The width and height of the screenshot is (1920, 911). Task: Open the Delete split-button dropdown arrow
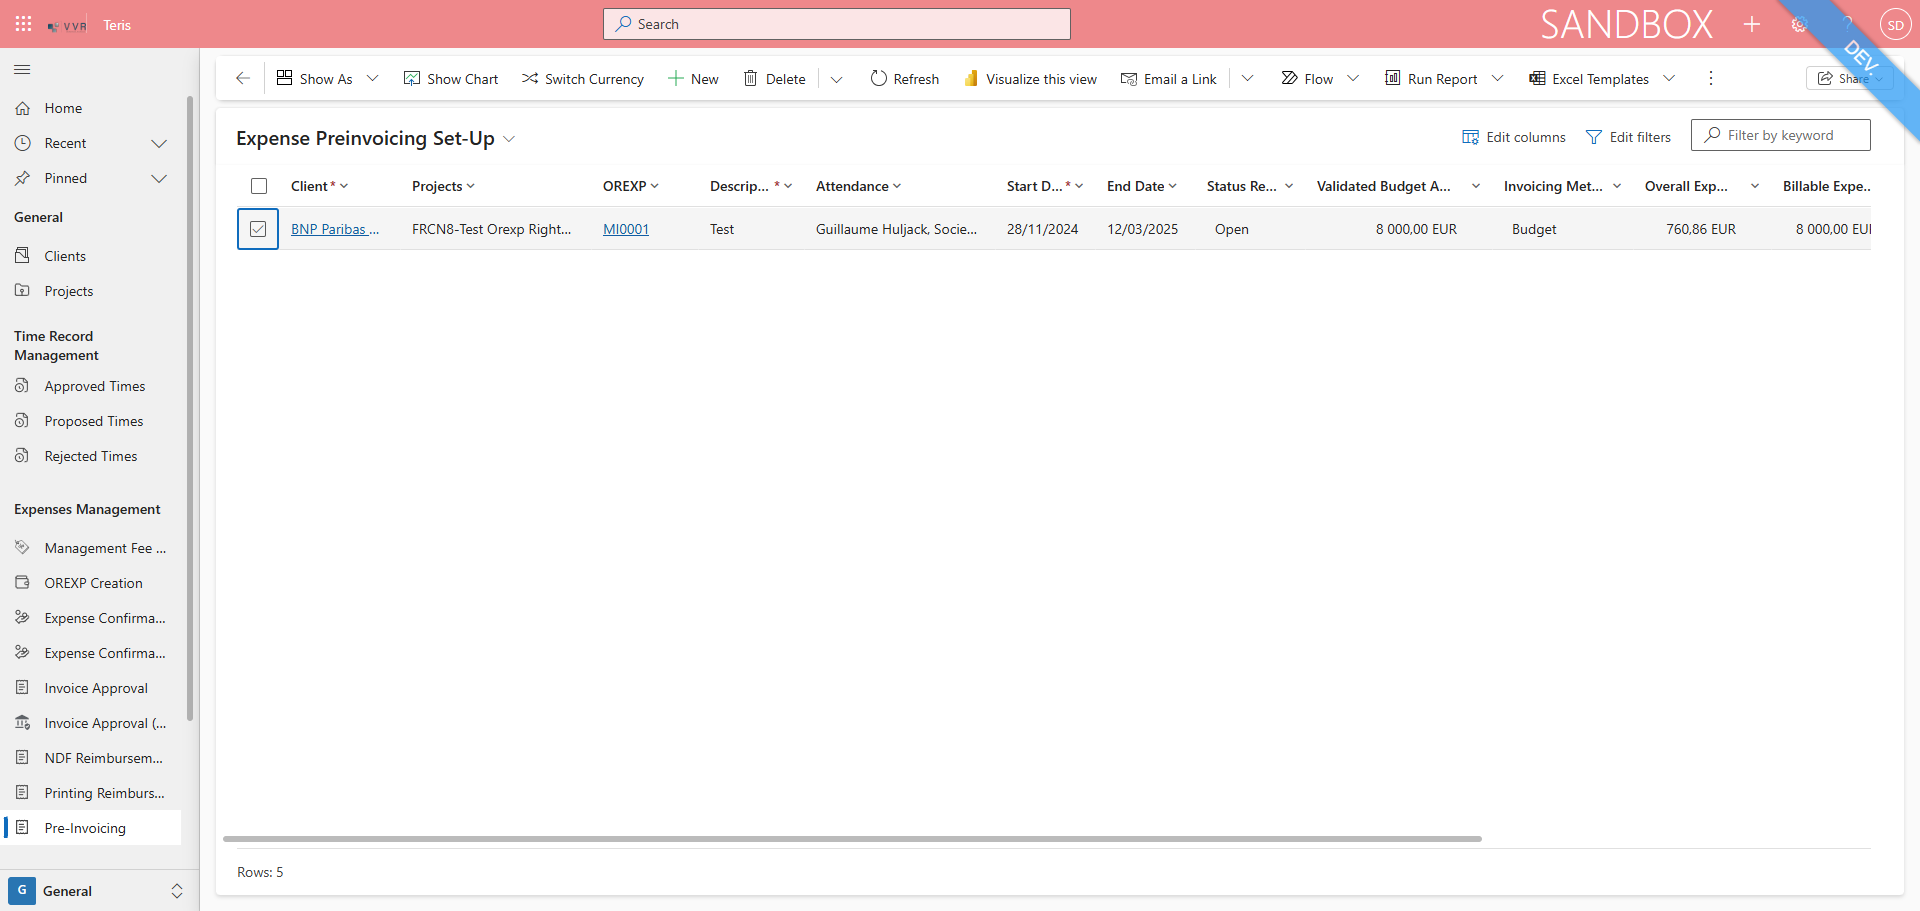[837, 79]
